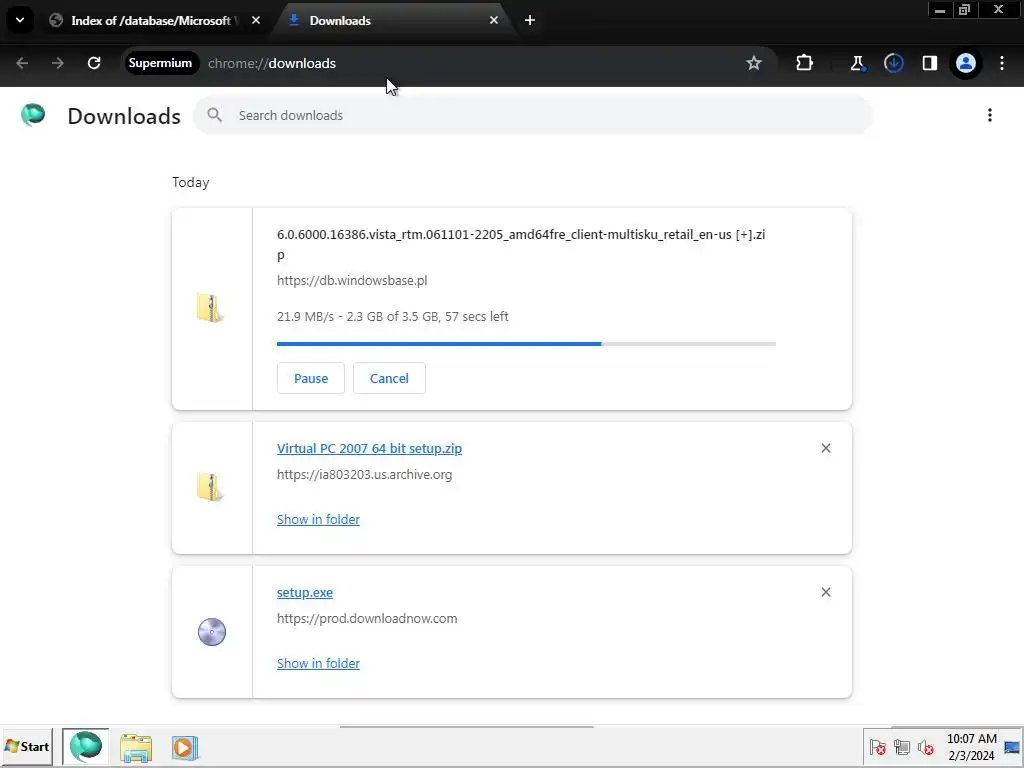This screenshot has width=1024, height=768.
Task: Open the setup.exe download
Action: tap(304, 592)
